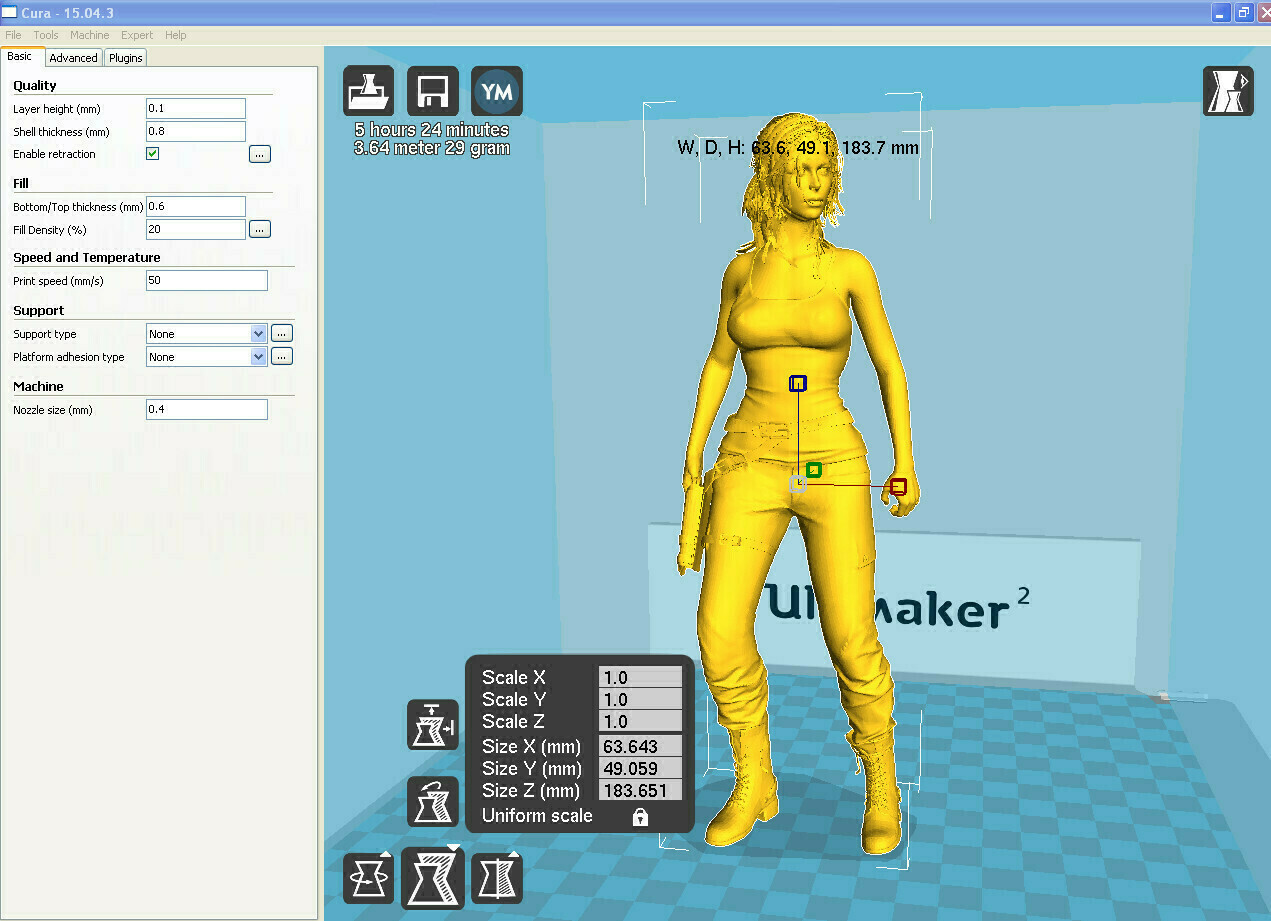Select the Mirror tool icon
Viewport: 1271px width, 921px height.
click(496, 878)
